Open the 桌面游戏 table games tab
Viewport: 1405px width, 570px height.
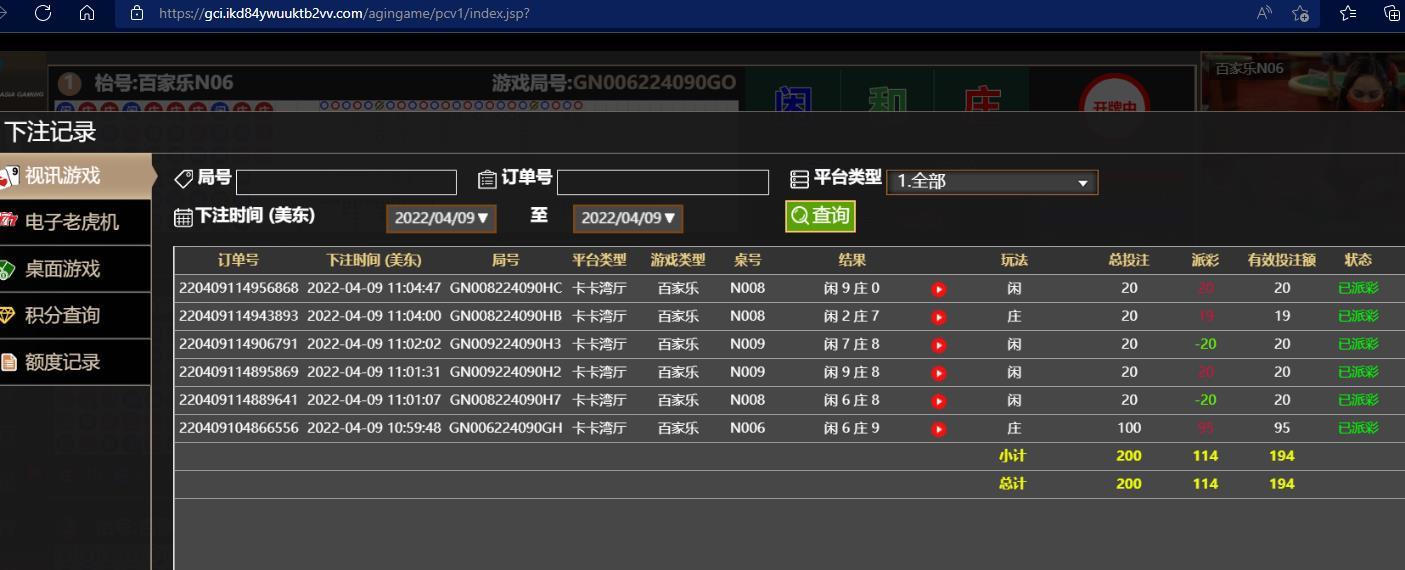(x=62, y=269)
